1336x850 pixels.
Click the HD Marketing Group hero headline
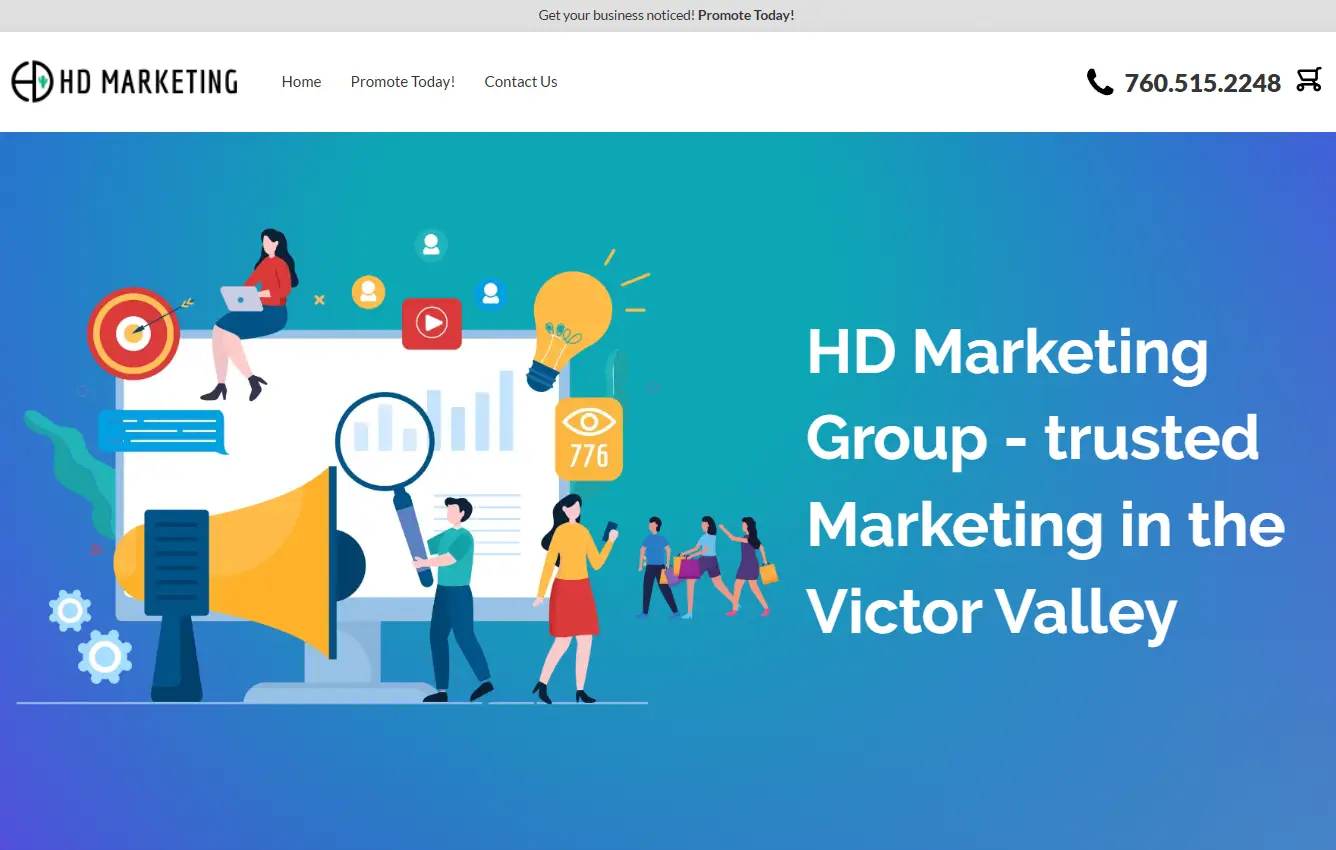point(1043,482)
